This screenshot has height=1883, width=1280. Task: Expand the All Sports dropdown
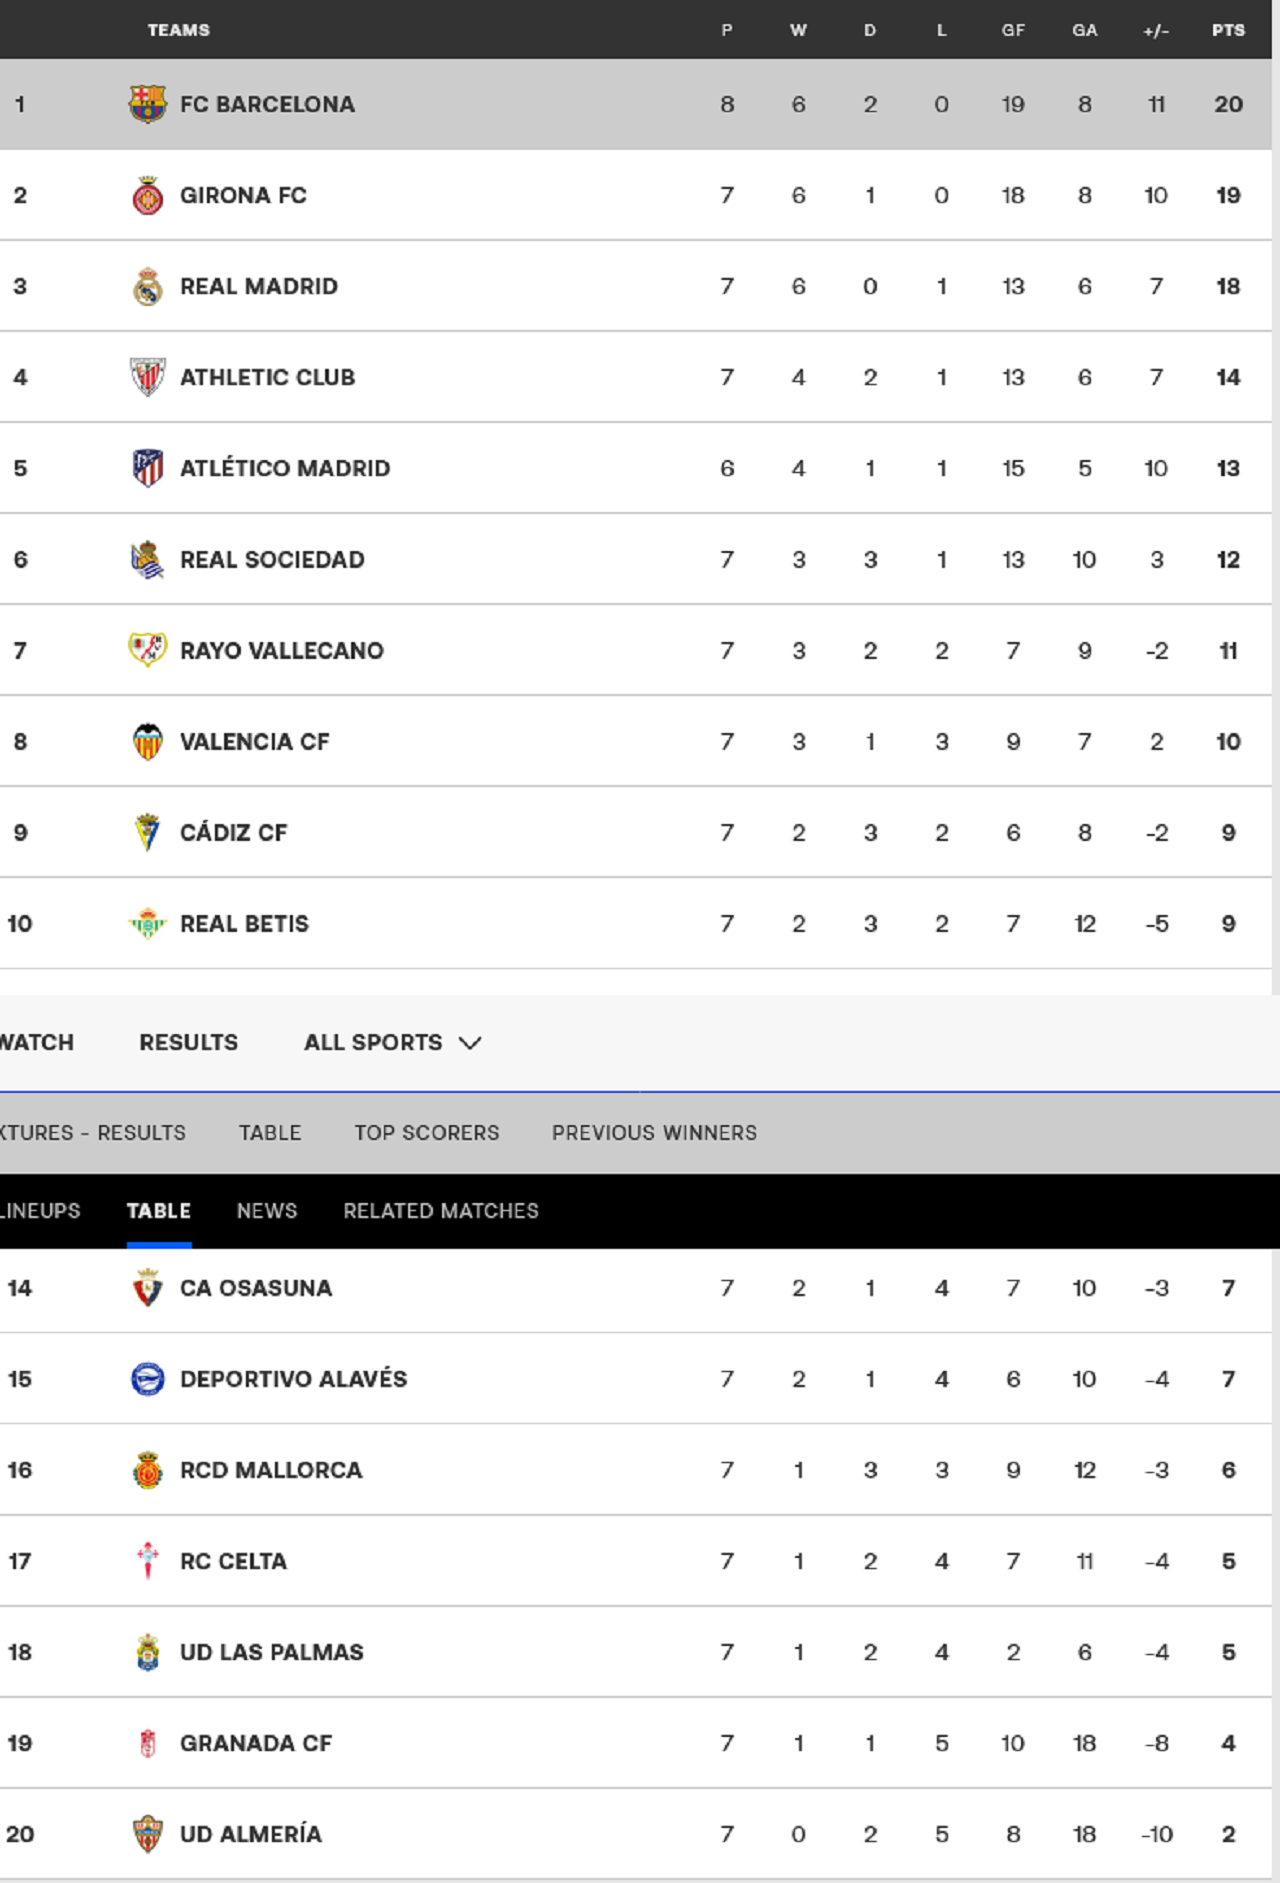pyautogui.click(x=393, y=1042)
